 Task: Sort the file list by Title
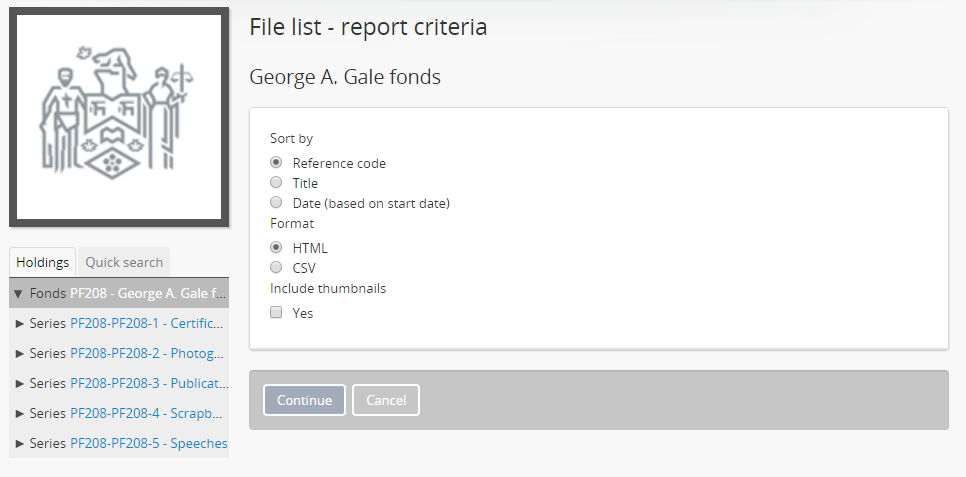(276, 183)
